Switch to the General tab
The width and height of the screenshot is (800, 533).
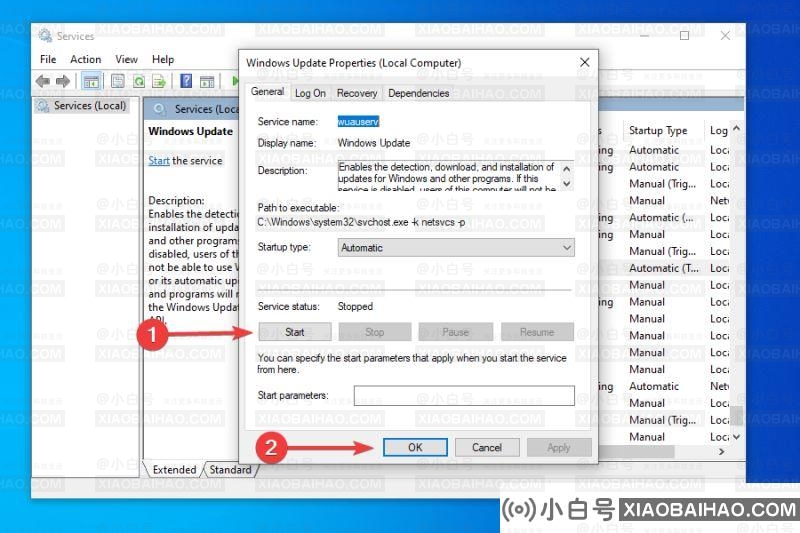coord(267,91)
